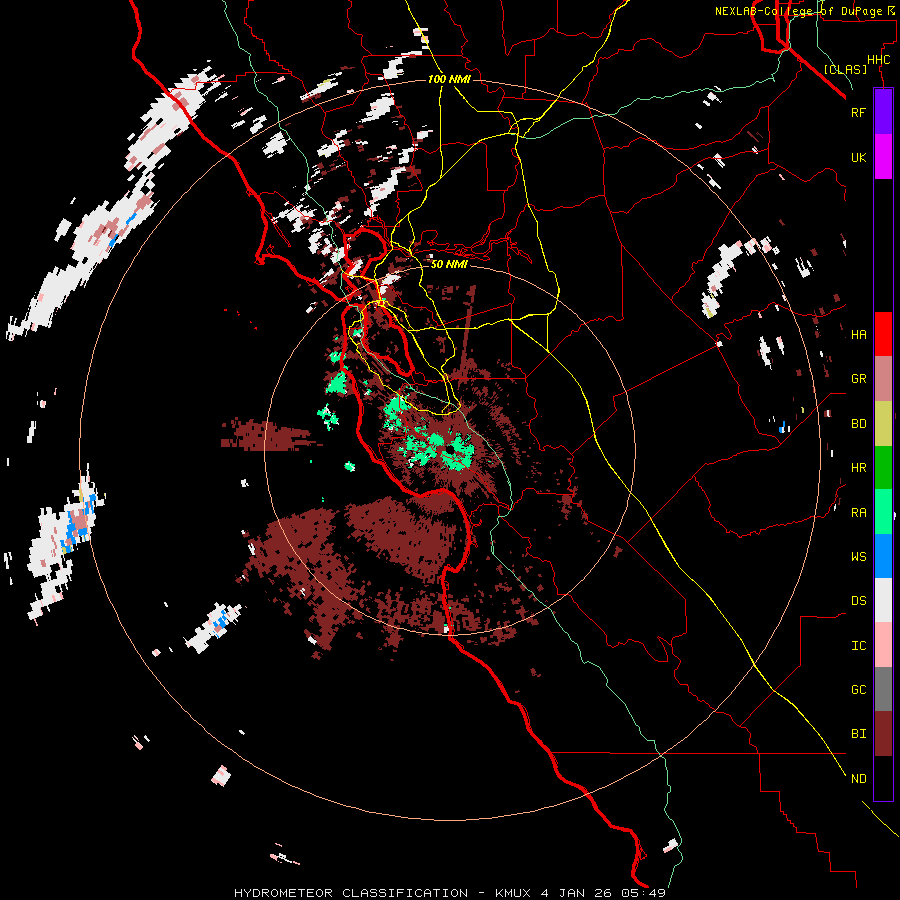This screenshot has height=900, width=900.
Task: Click the gray GC legend swatch
Action: click(x=883, y=689)
